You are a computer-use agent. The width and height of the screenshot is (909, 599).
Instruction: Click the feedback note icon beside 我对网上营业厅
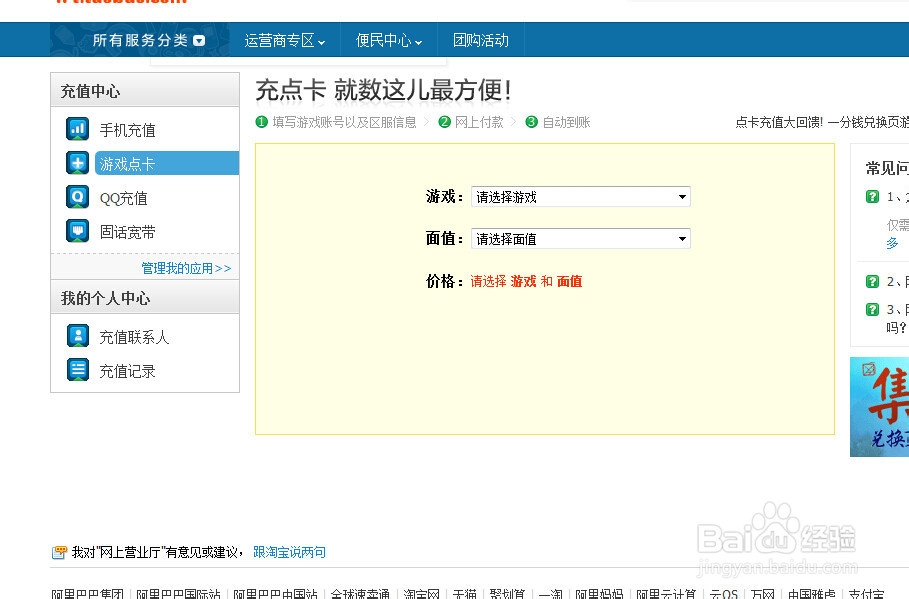pyautogui.click(x=59, y=552)
